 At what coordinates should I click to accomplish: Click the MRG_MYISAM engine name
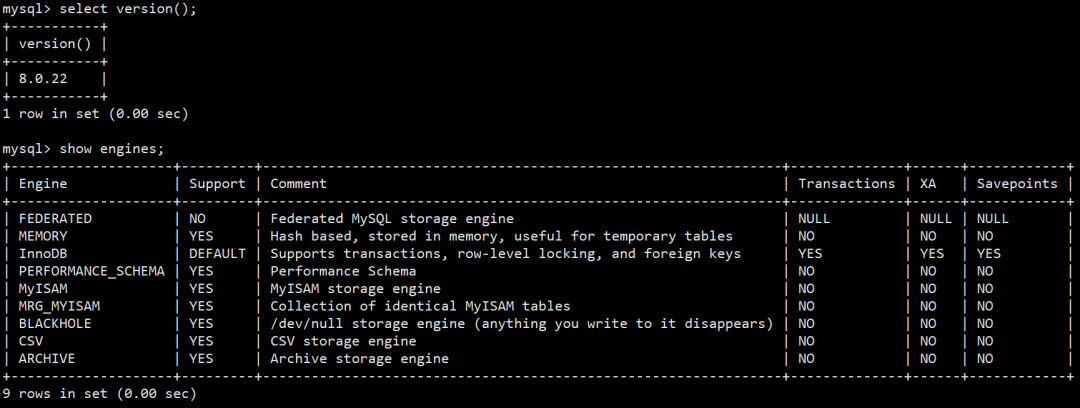(x=59, y=306)
